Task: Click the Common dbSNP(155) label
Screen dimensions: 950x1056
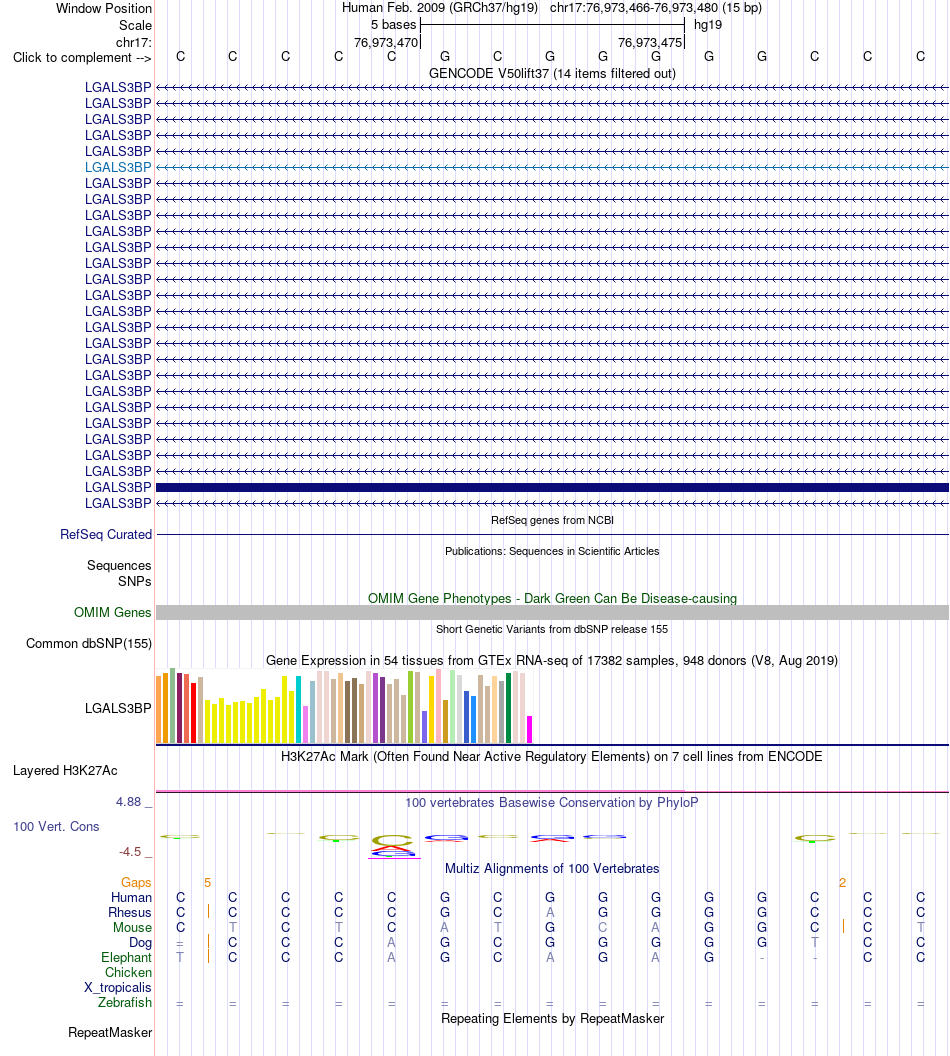Action: (x=89, y=643)
